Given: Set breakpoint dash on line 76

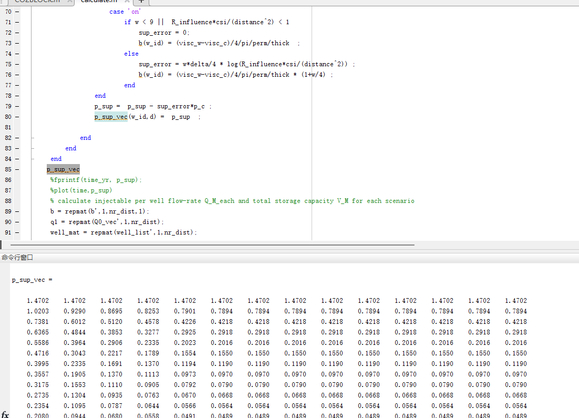Looking at the screenshot, I should pyautogui.click(x=17, y=75).
